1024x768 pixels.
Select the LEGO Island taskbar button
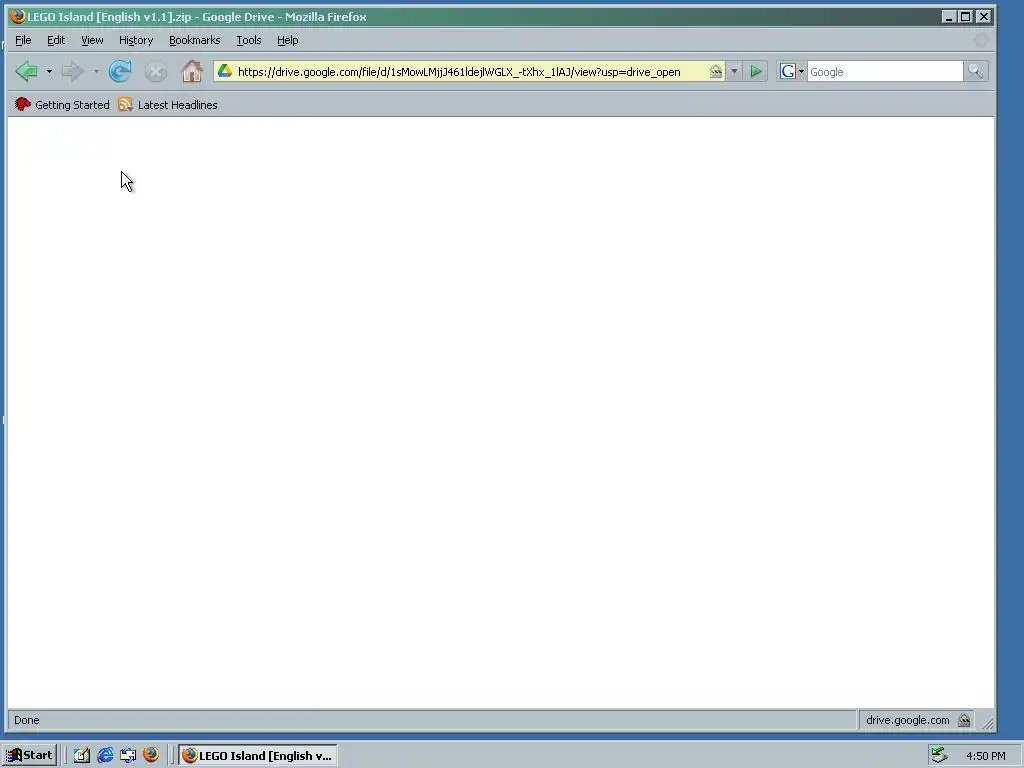coord(258,756)
